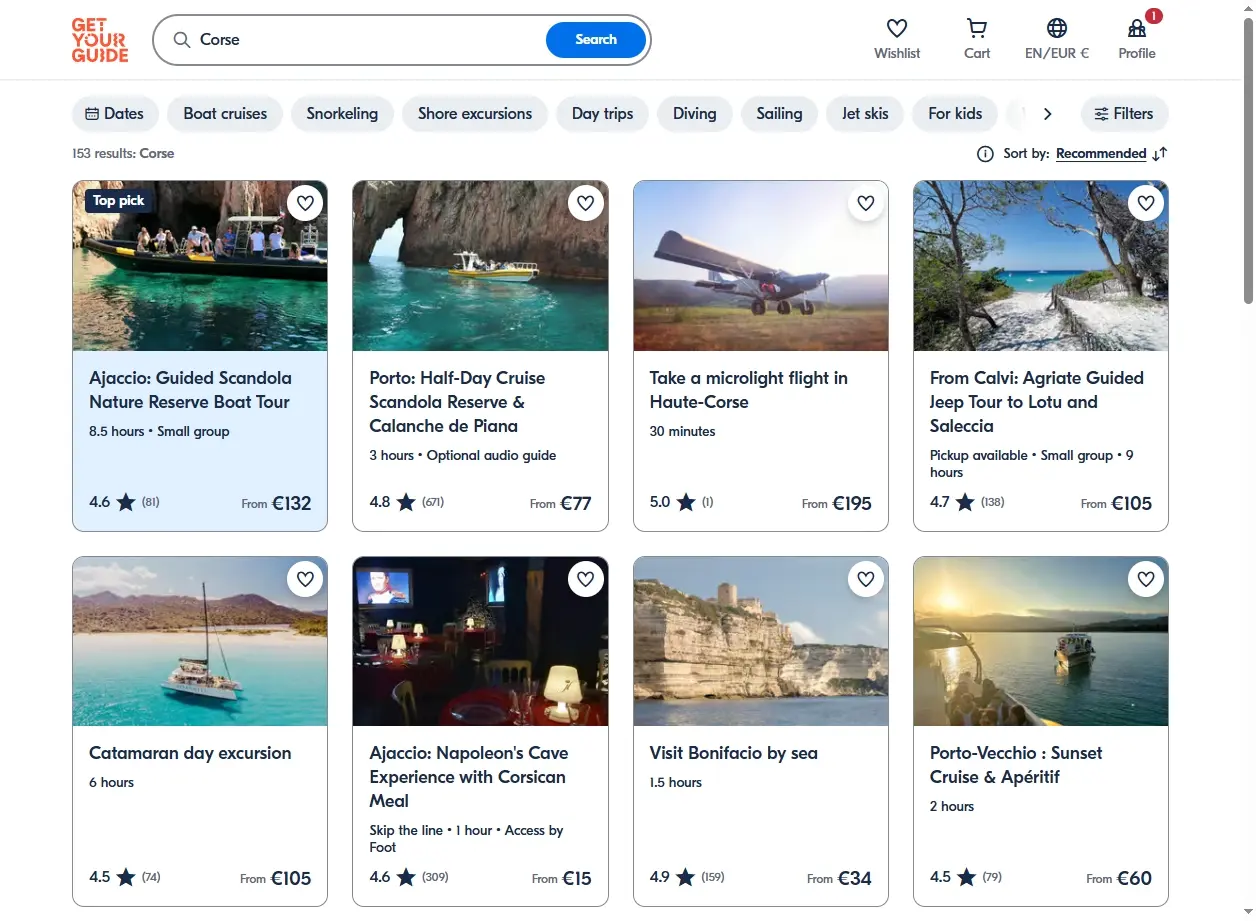
Task: Open Visit Bonifacio by sea title
Action: point(734,753)
